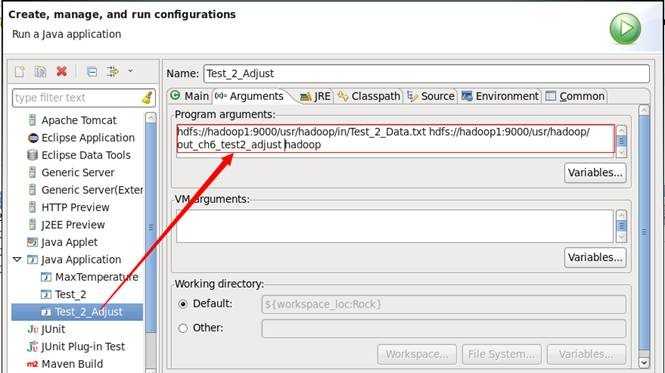Screen dimensions: 665x373
Task: Click the New launch configuration icon
Action: click(x=20, y=72)
